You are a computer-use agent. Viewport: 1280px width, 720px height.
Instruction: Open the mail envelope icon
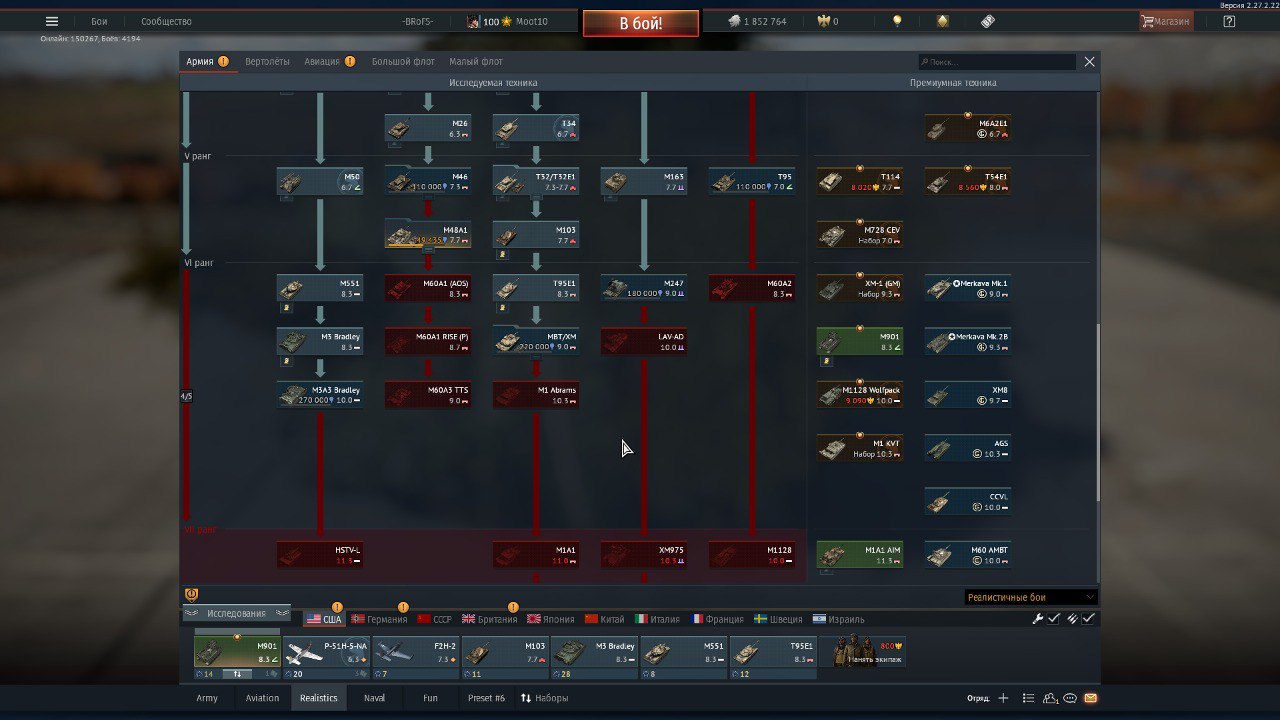(1090, 698)
